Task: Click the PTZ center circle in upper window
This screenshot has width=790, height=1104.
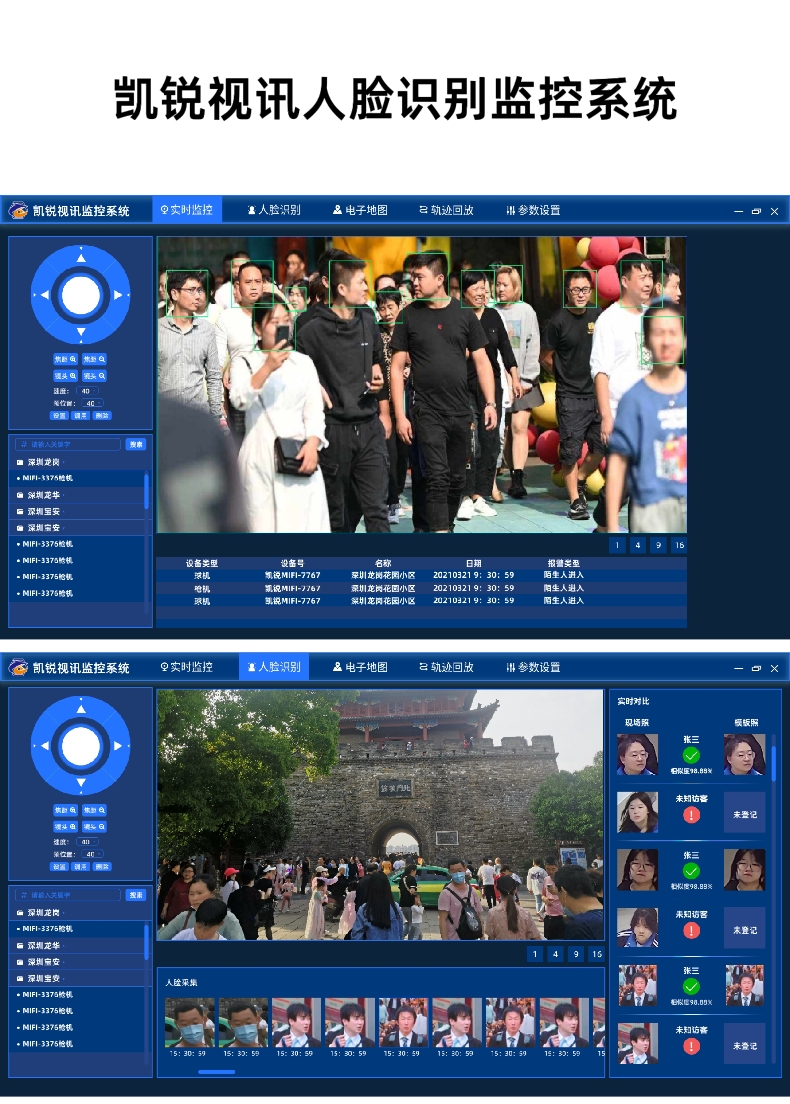Action: pyautogui.click(x=80, y=295)
